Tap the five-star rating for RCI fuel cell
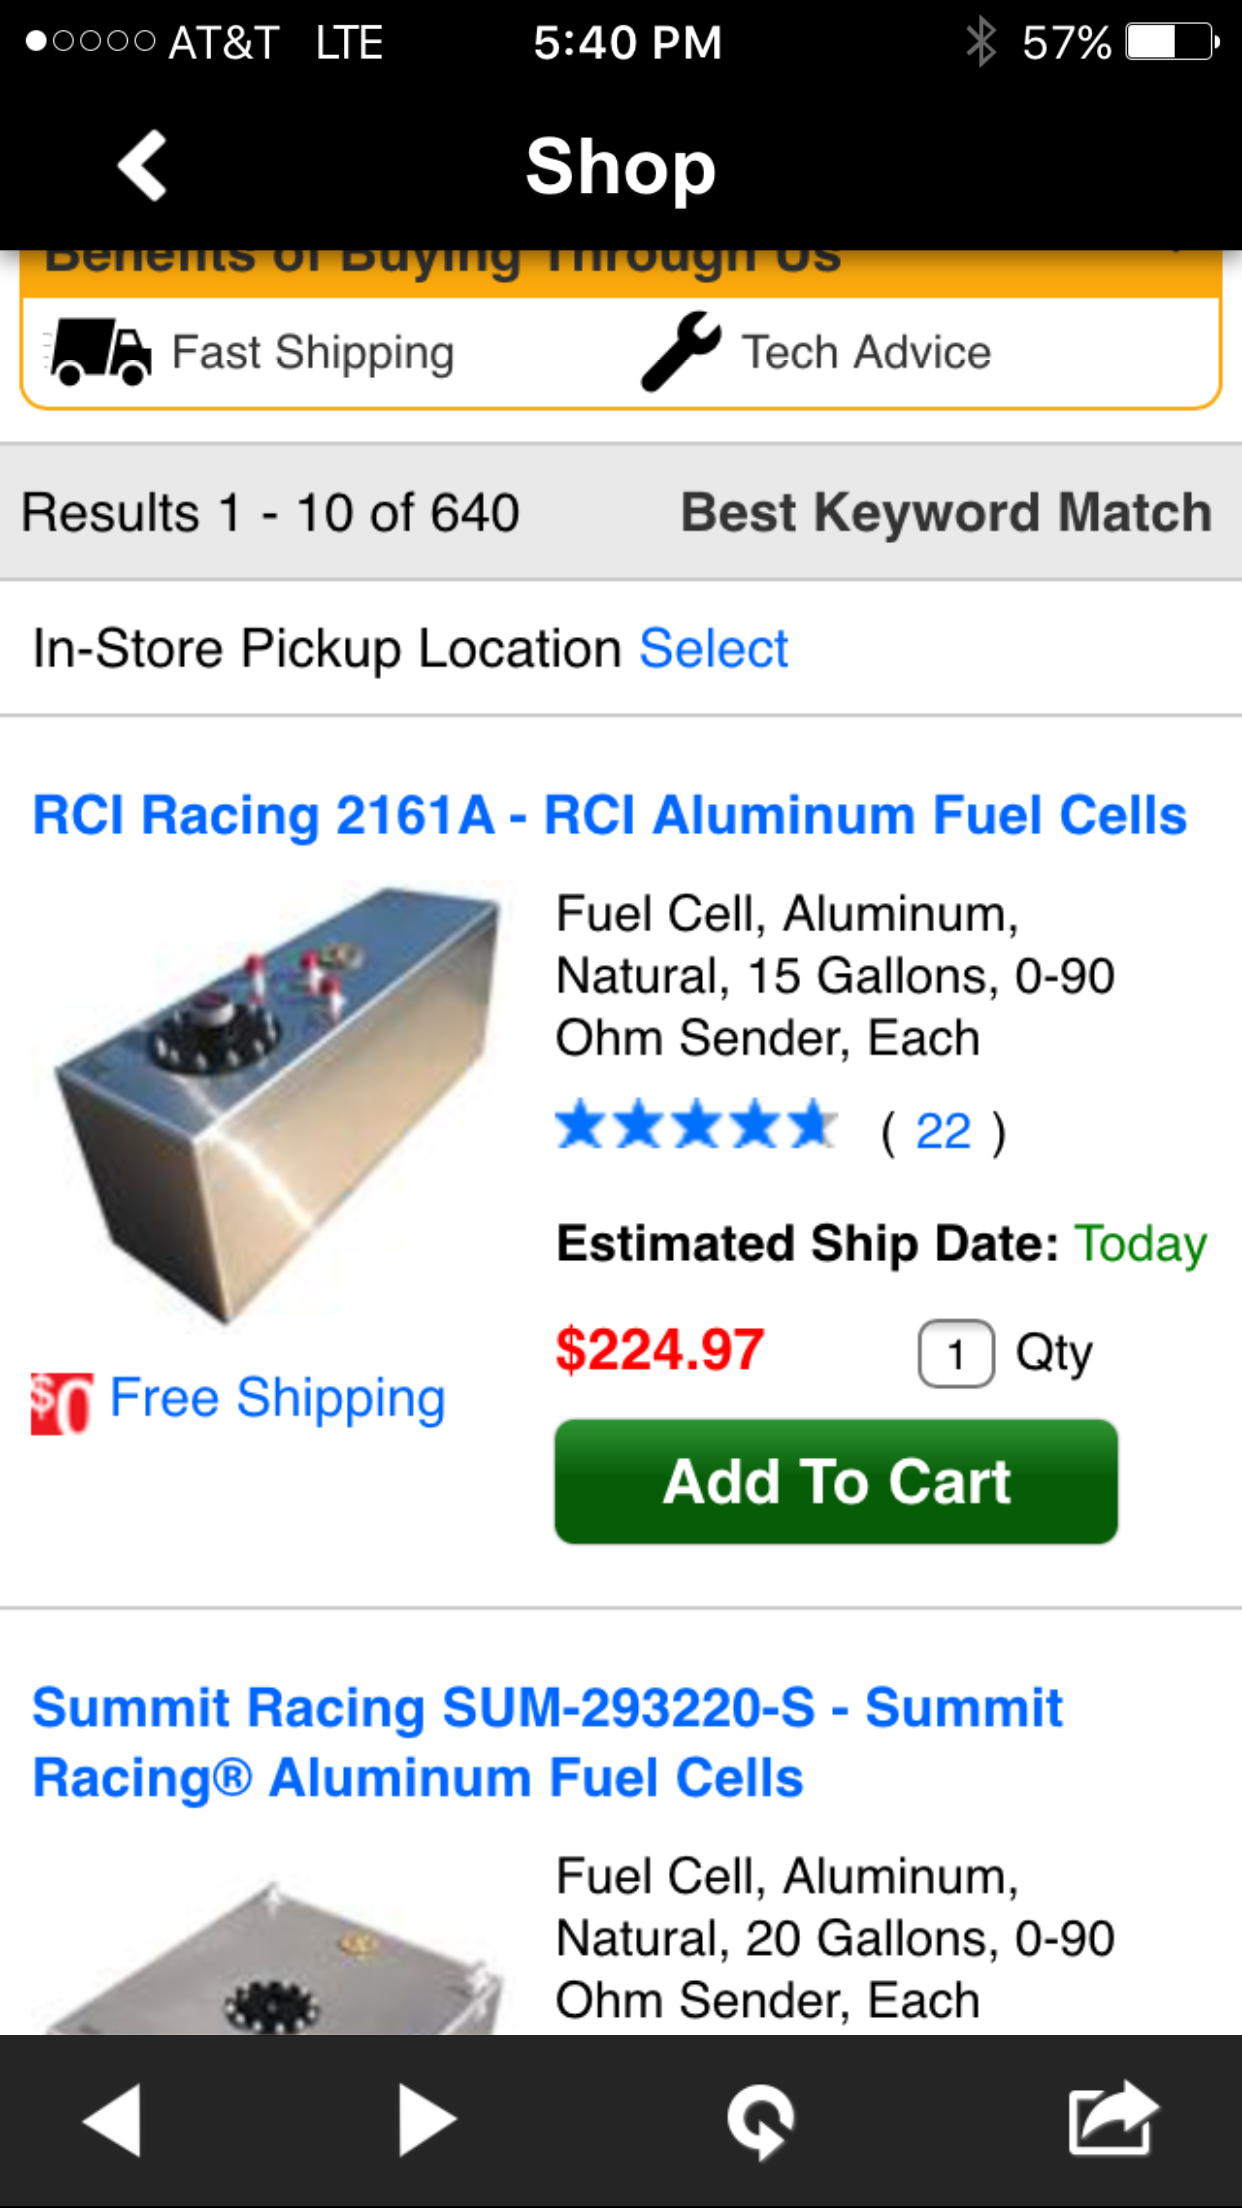This screenshot has width=1242, height=2208. (696, 1126)
